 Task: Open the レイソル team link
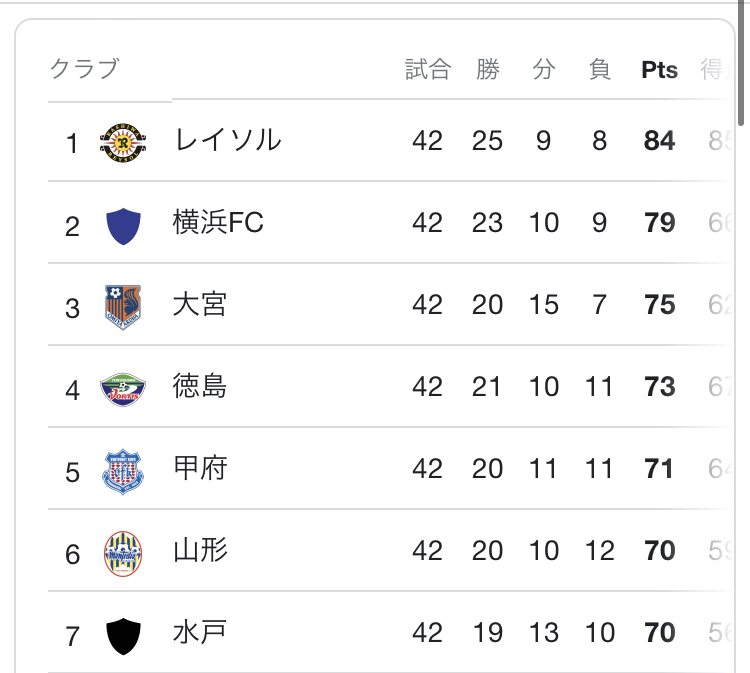pos(227,141)
